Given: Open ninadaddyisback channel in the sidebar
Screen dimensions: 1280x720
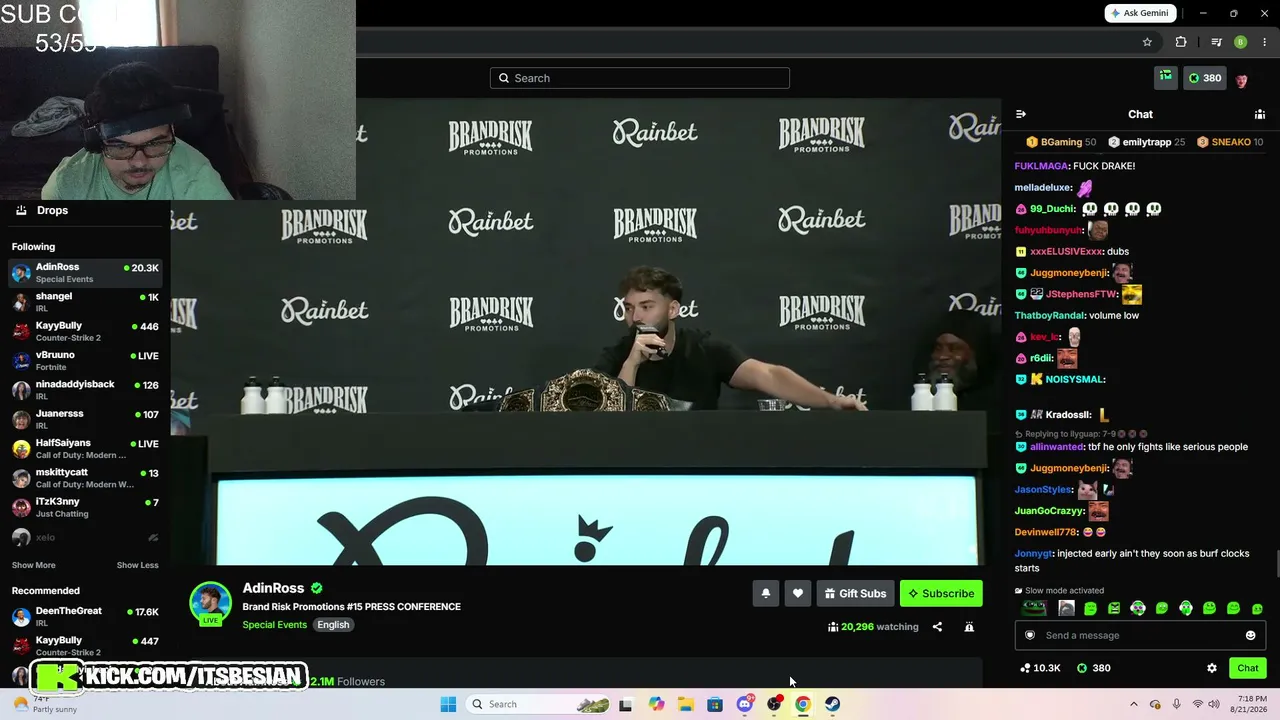Looking at the screenshot, I should pos(85,390).
